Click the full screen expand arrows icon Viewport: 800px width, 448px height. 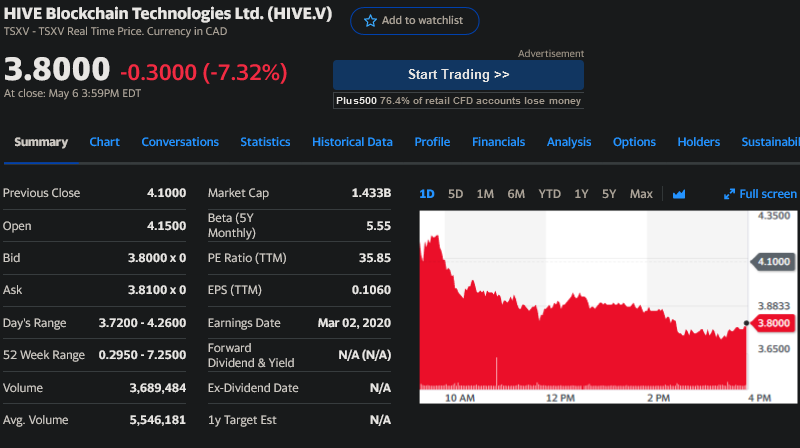[729, 194]
